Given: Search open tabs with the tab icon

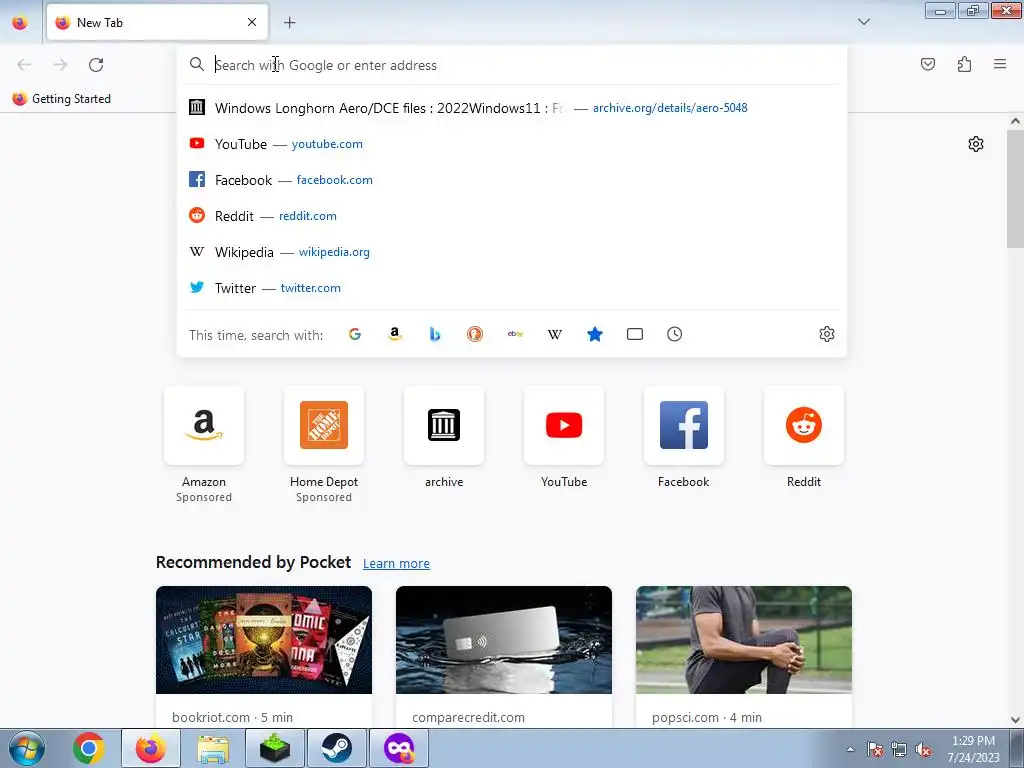Looking at the screenshot, I should pos(635,334).
